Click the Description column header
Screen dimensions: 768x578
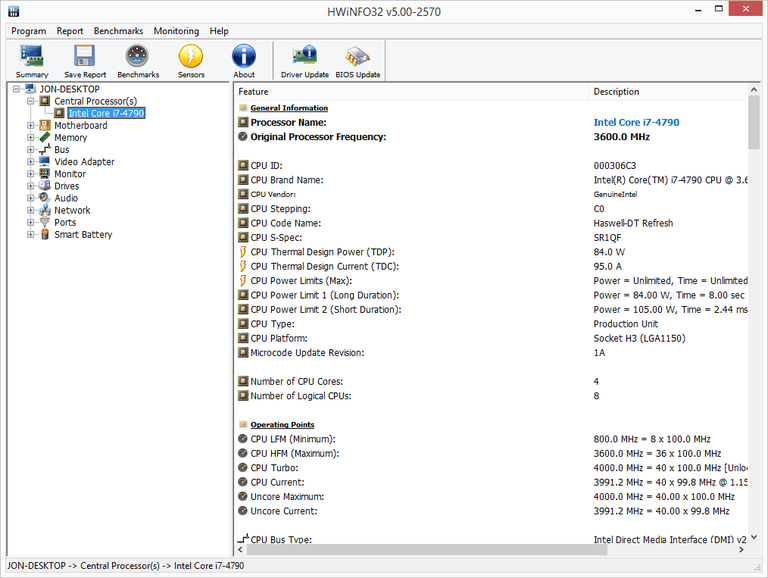(668, 92)
